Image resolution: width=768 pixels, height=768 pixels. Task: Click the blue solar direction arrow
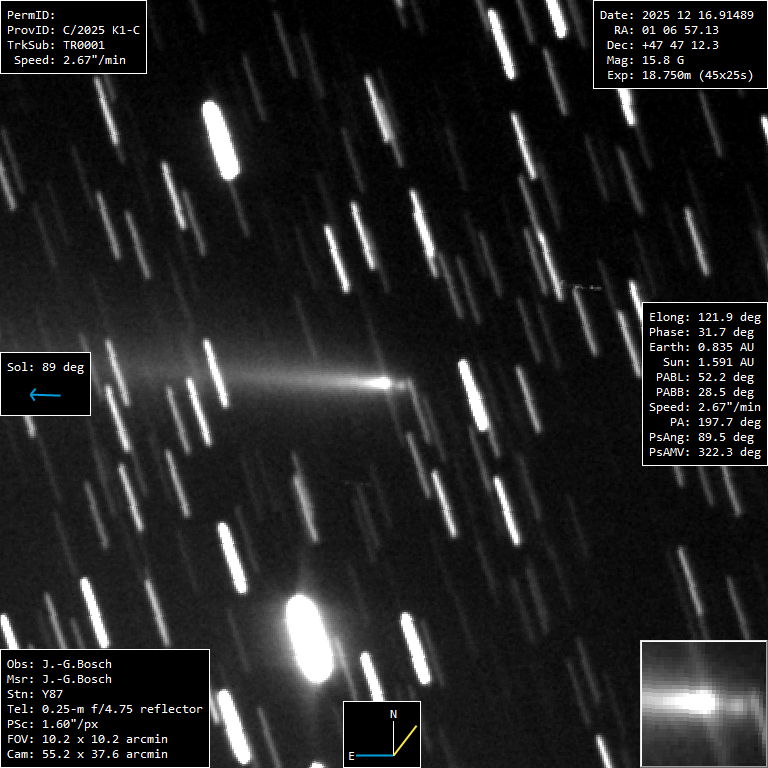[45, 395]
